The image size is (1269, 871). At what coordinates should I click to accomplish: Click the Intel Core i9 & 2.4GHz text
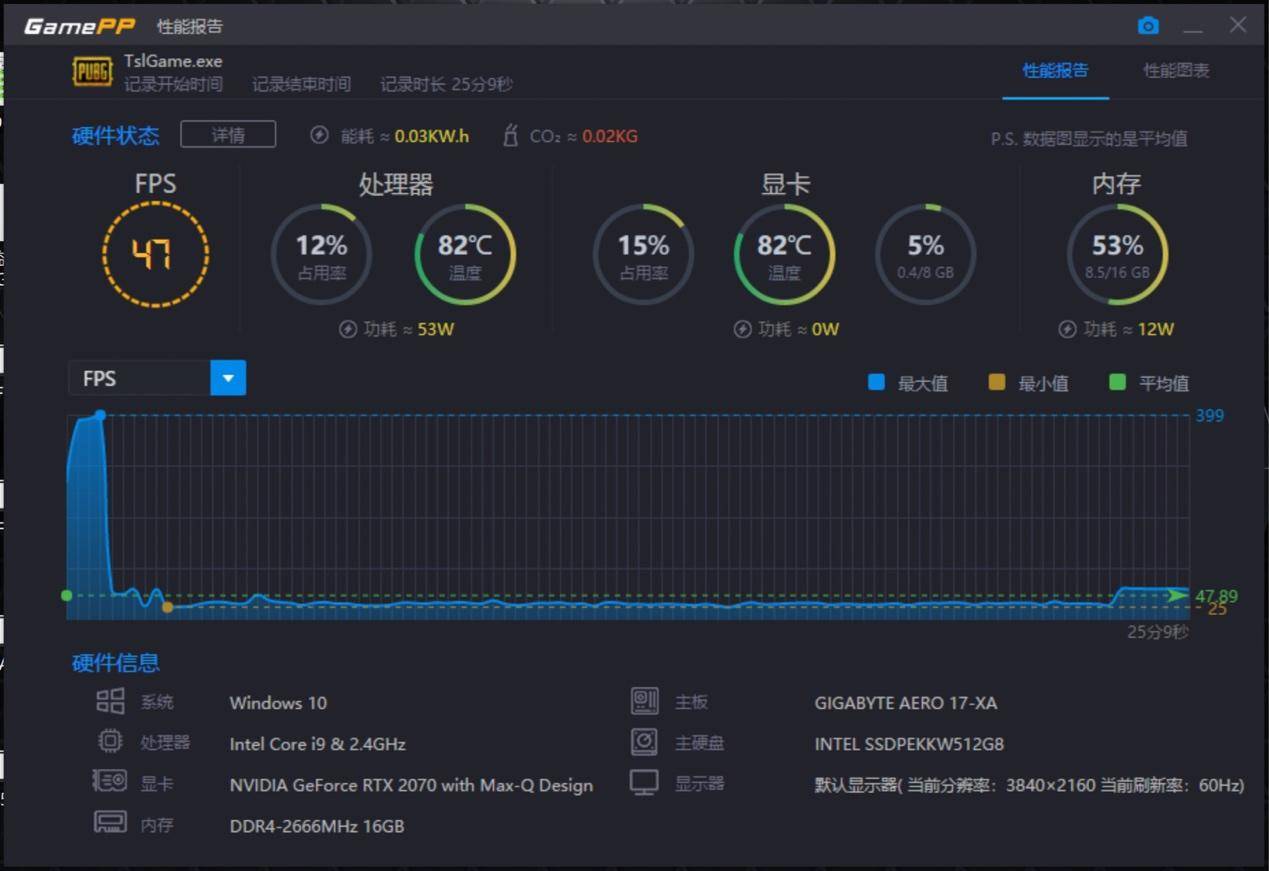coord(317,744)
